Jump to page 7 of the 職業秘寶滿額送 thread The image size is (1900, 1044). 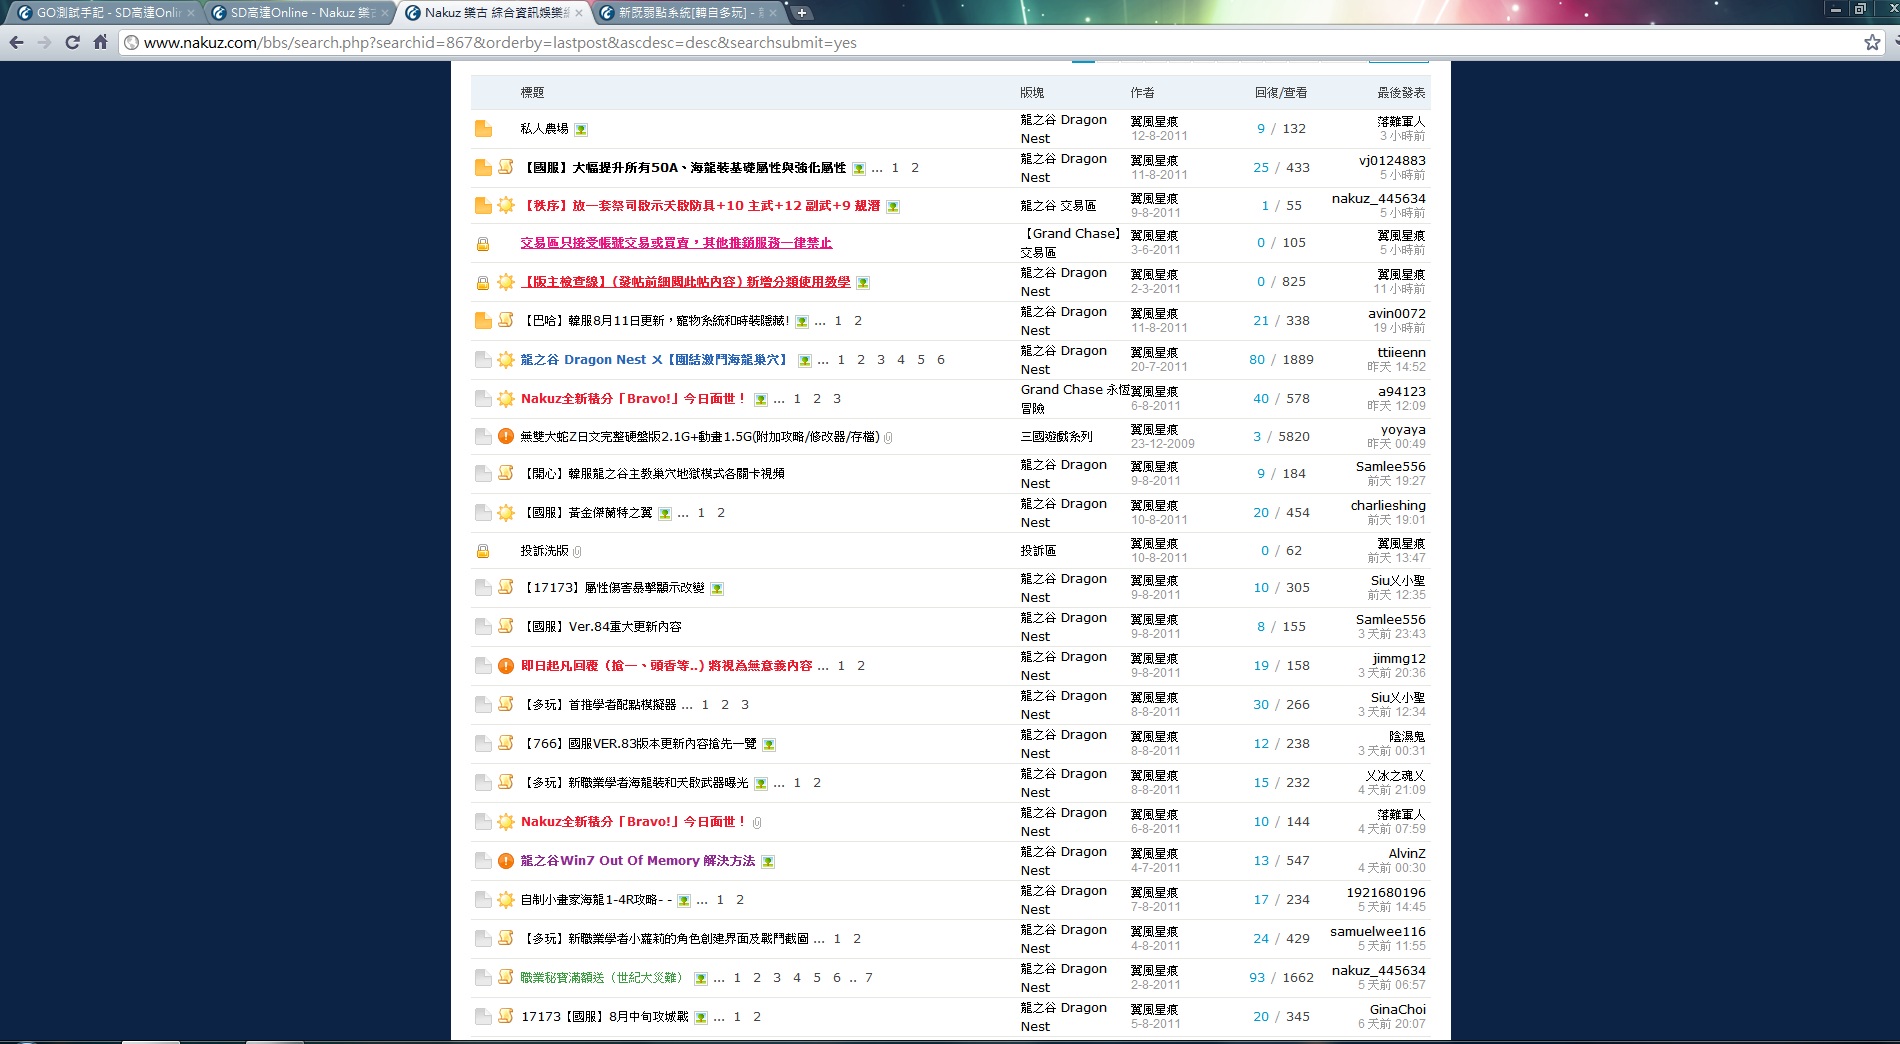click(x=868, y=978)
